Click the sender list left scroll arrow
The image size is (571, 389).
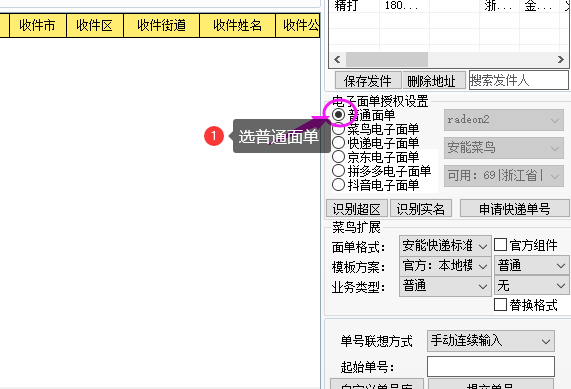coord(337,59)
